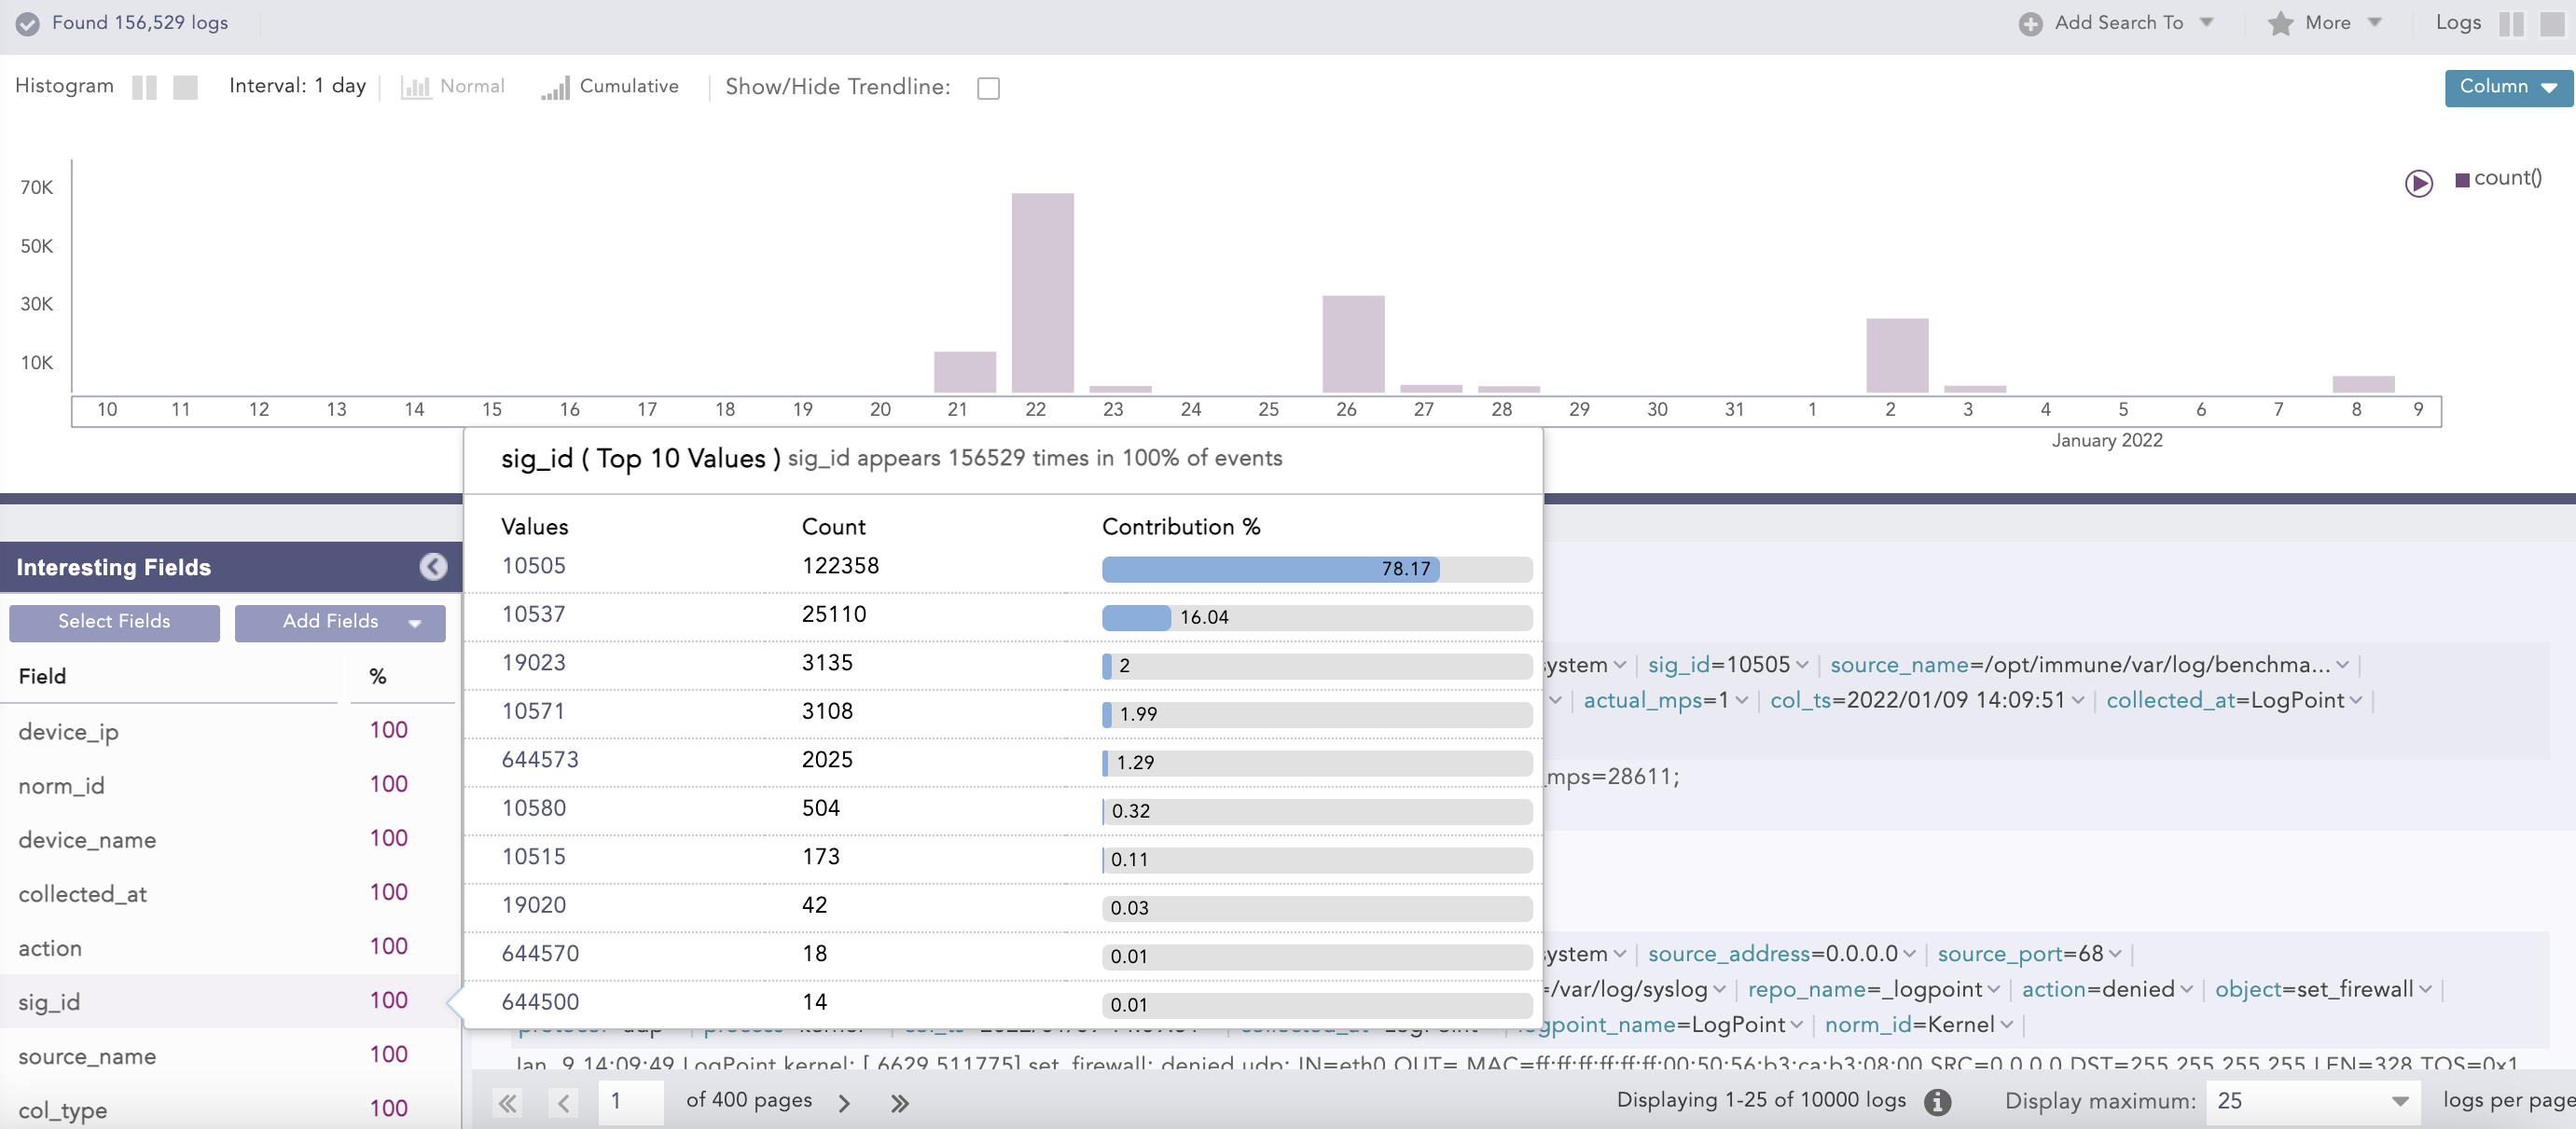Select the sig_id field in Interesting Fields
This screenshot has height=1129, width=2576.
pyautogui.click(x=49, y=1002)
